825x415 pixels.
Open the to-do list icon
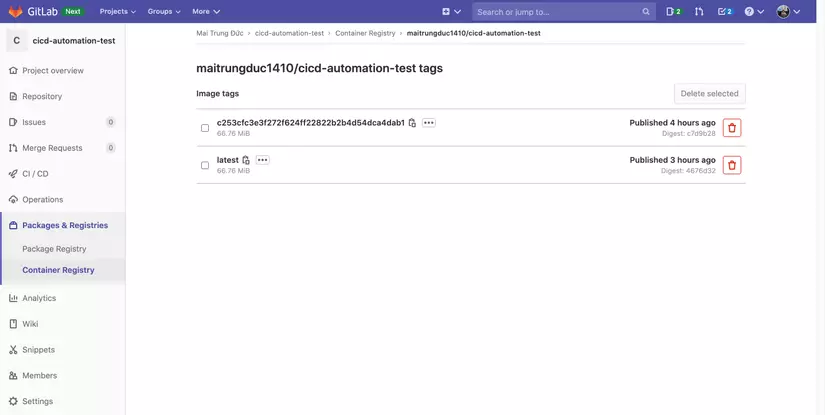click(x=725, y=12)
